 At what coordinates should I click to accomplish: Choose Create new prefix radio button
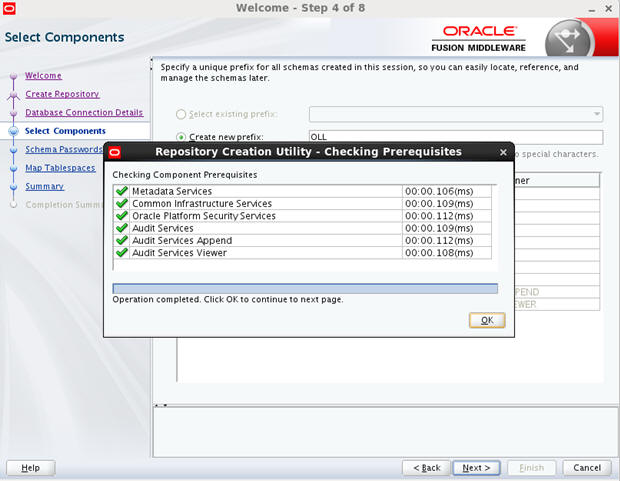(181, 137)
